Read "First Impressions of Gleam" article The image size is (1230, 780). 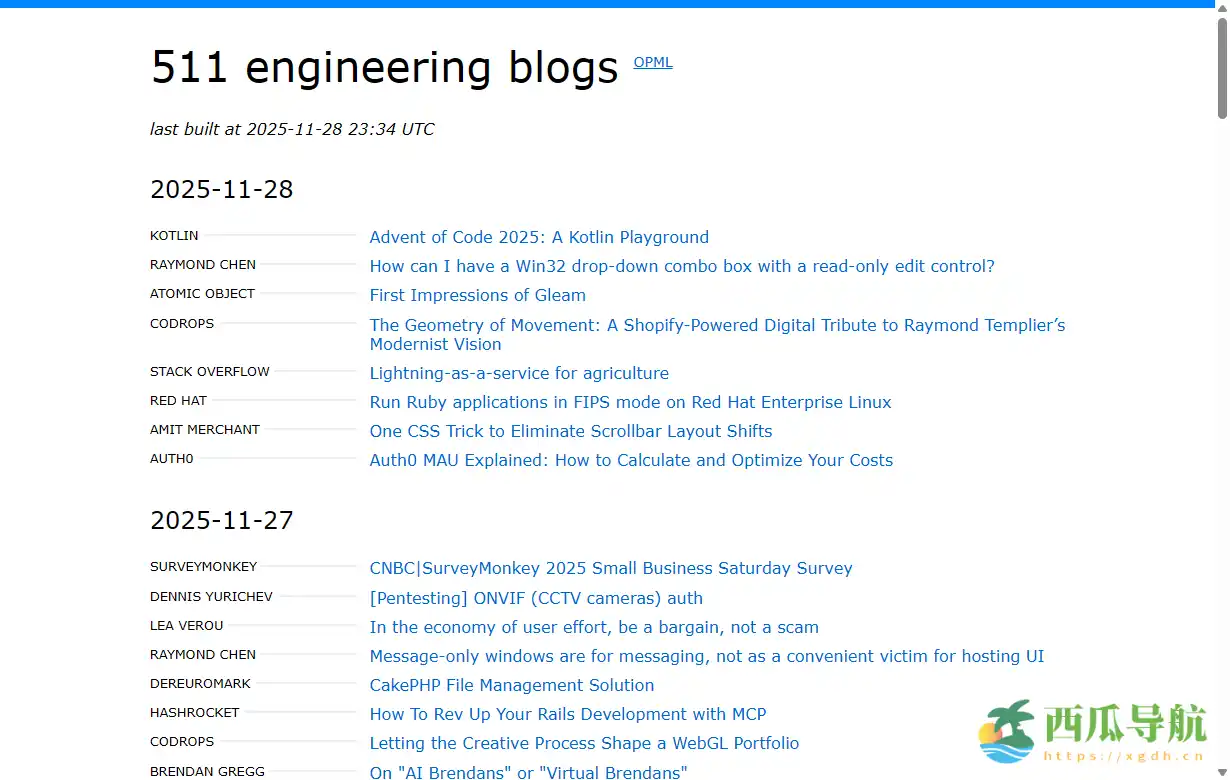[x=477, y=295]
